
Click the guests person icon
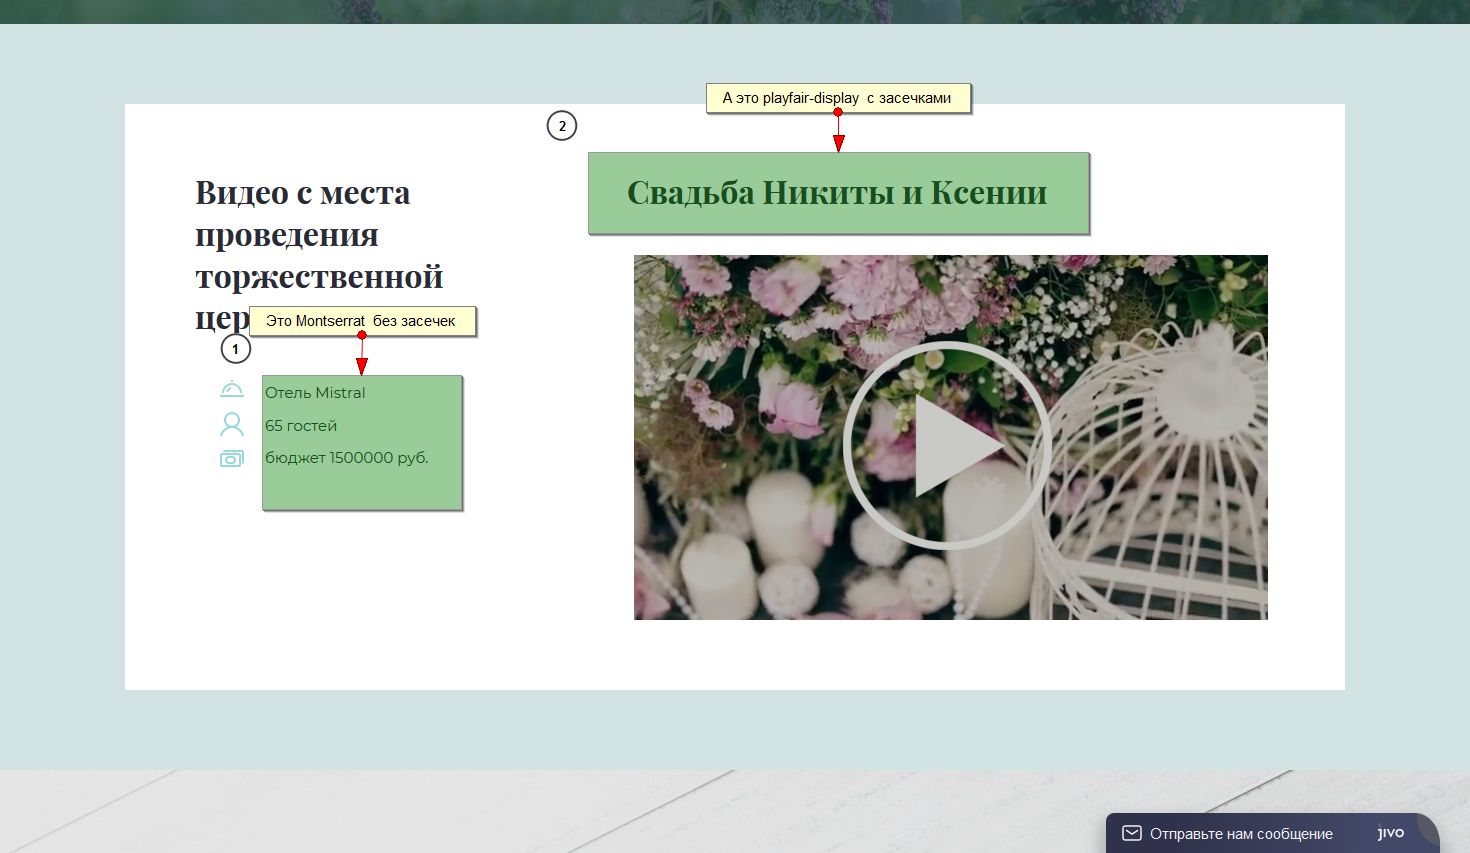[x=232, y=424]
